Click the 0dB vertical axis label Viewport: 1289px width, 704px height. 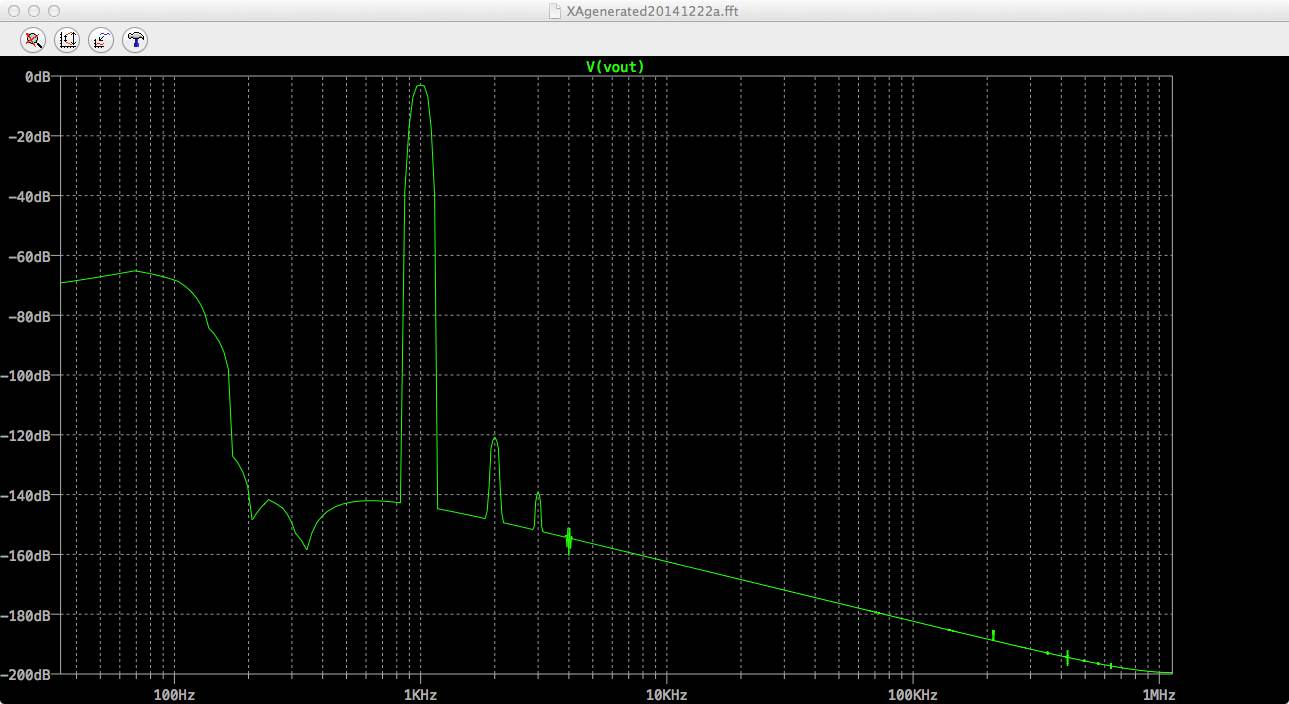point(38,76)
